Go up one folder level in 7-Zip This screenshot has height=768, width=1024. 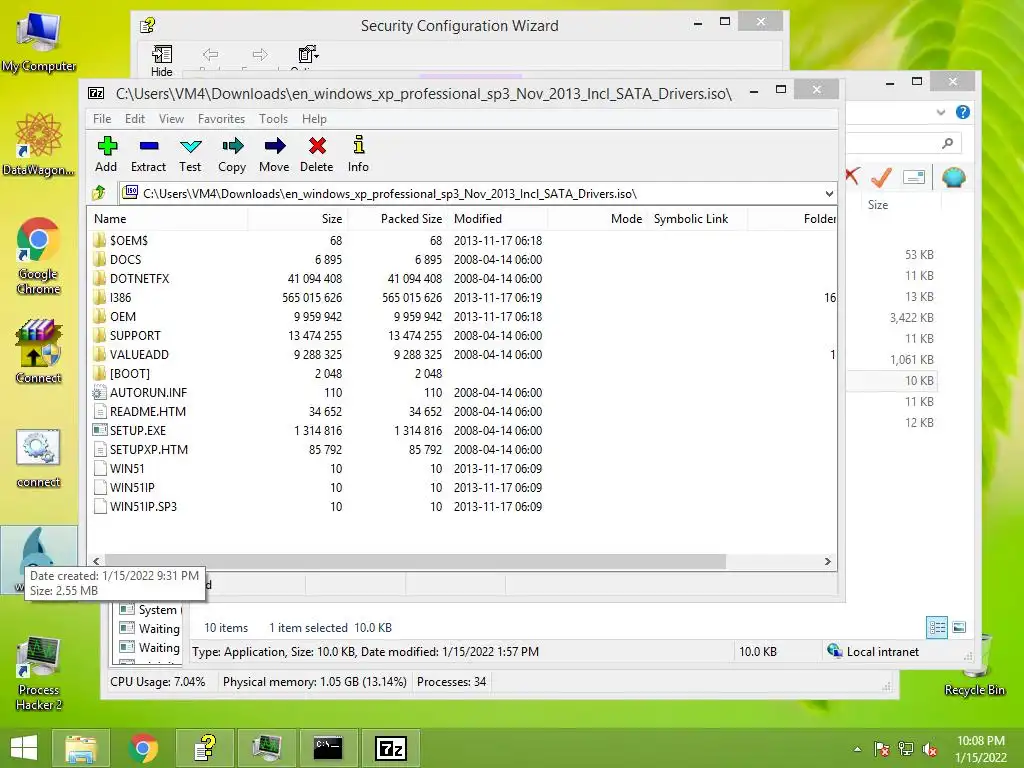(x=99, y=193)
